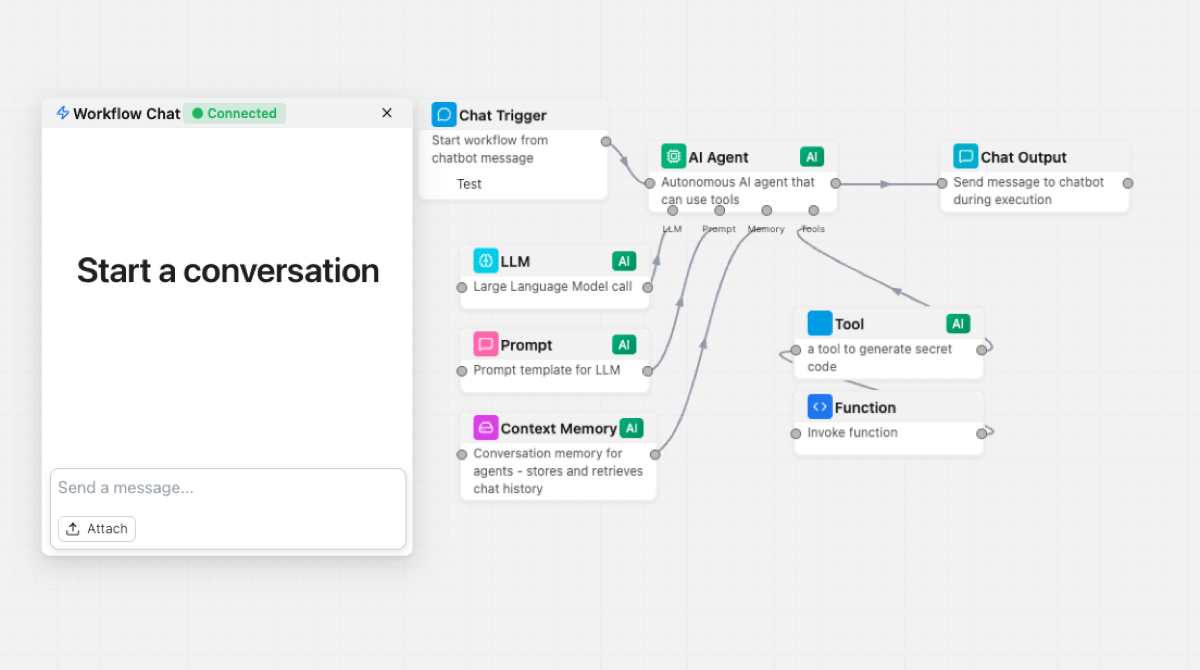Click the LLM node globe icon
Screen dimensions: 1200x670
coord(486,260)
